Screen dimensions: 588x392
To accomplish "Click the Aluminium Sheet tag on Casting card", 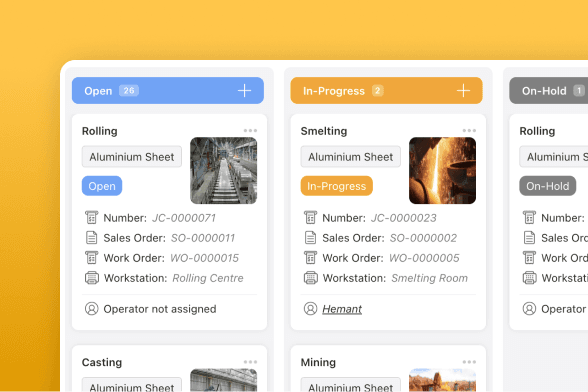I will pyautogui.click(x=132, y=385).
